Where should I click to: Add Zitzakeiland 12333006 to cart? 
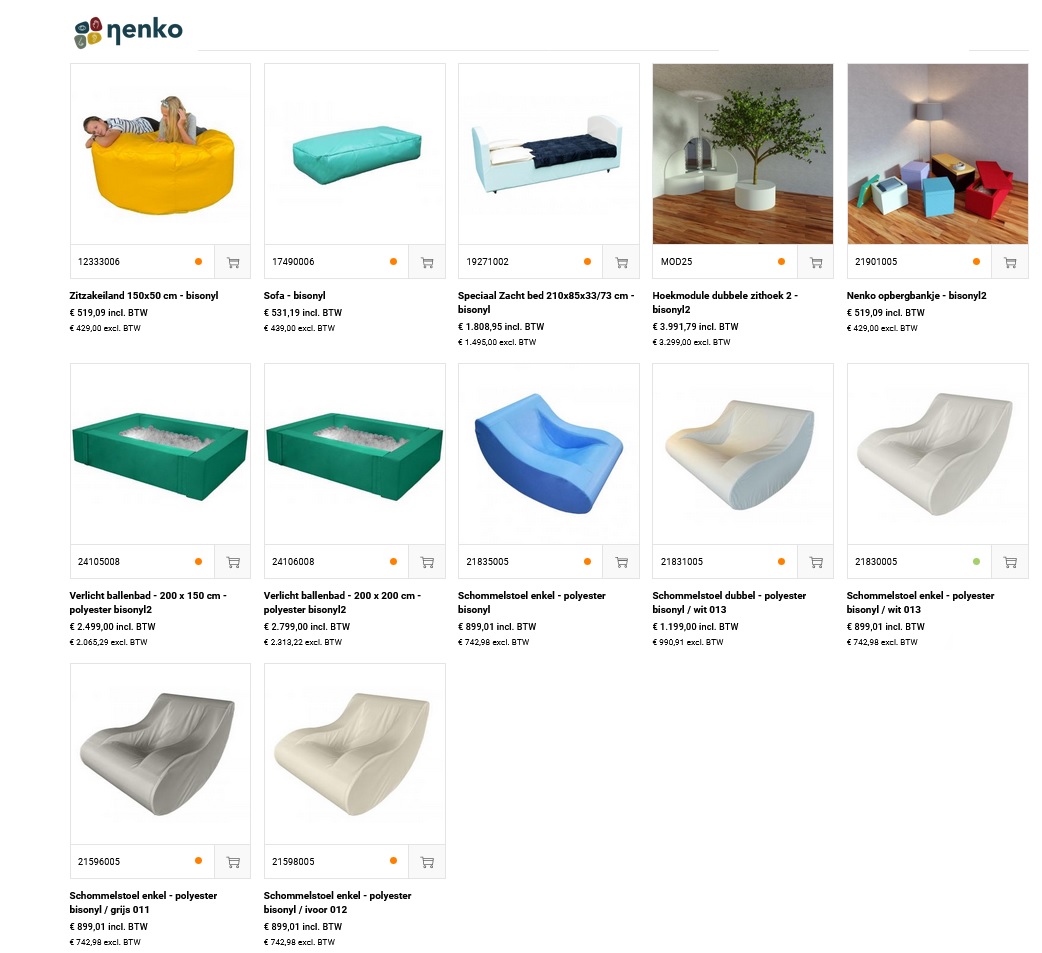click(x=233, y=262)
